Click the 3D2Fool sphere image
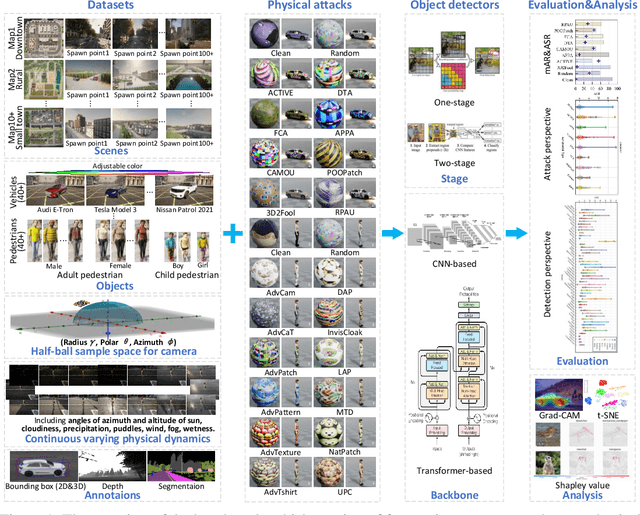 266,190
